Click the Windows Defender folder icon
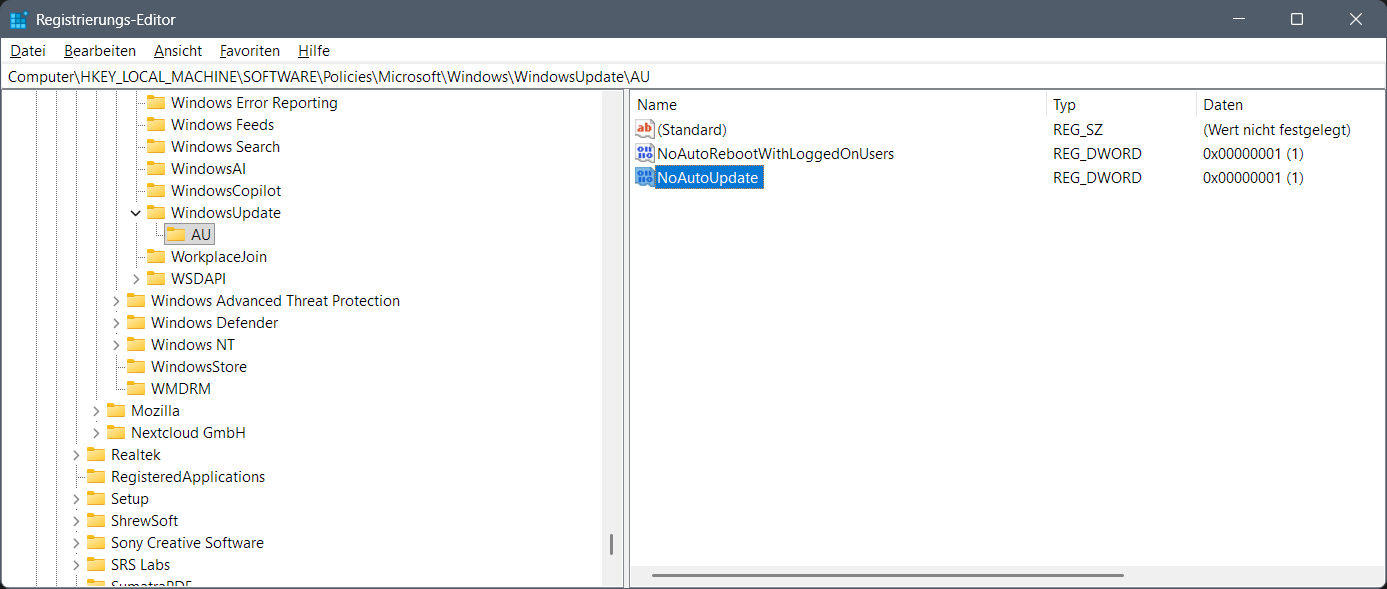 (x=136, y=322)
